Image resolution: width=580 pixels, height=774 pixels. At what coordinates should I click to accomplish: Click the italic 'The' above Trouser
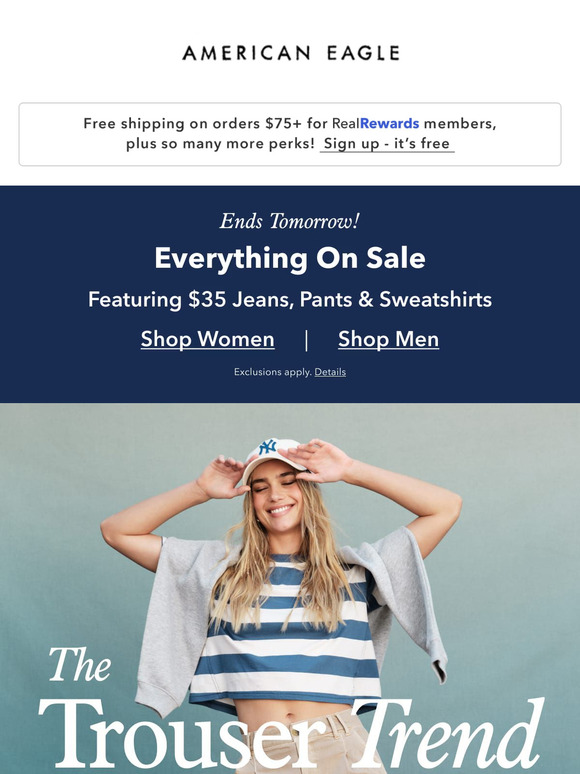(80, 664)
